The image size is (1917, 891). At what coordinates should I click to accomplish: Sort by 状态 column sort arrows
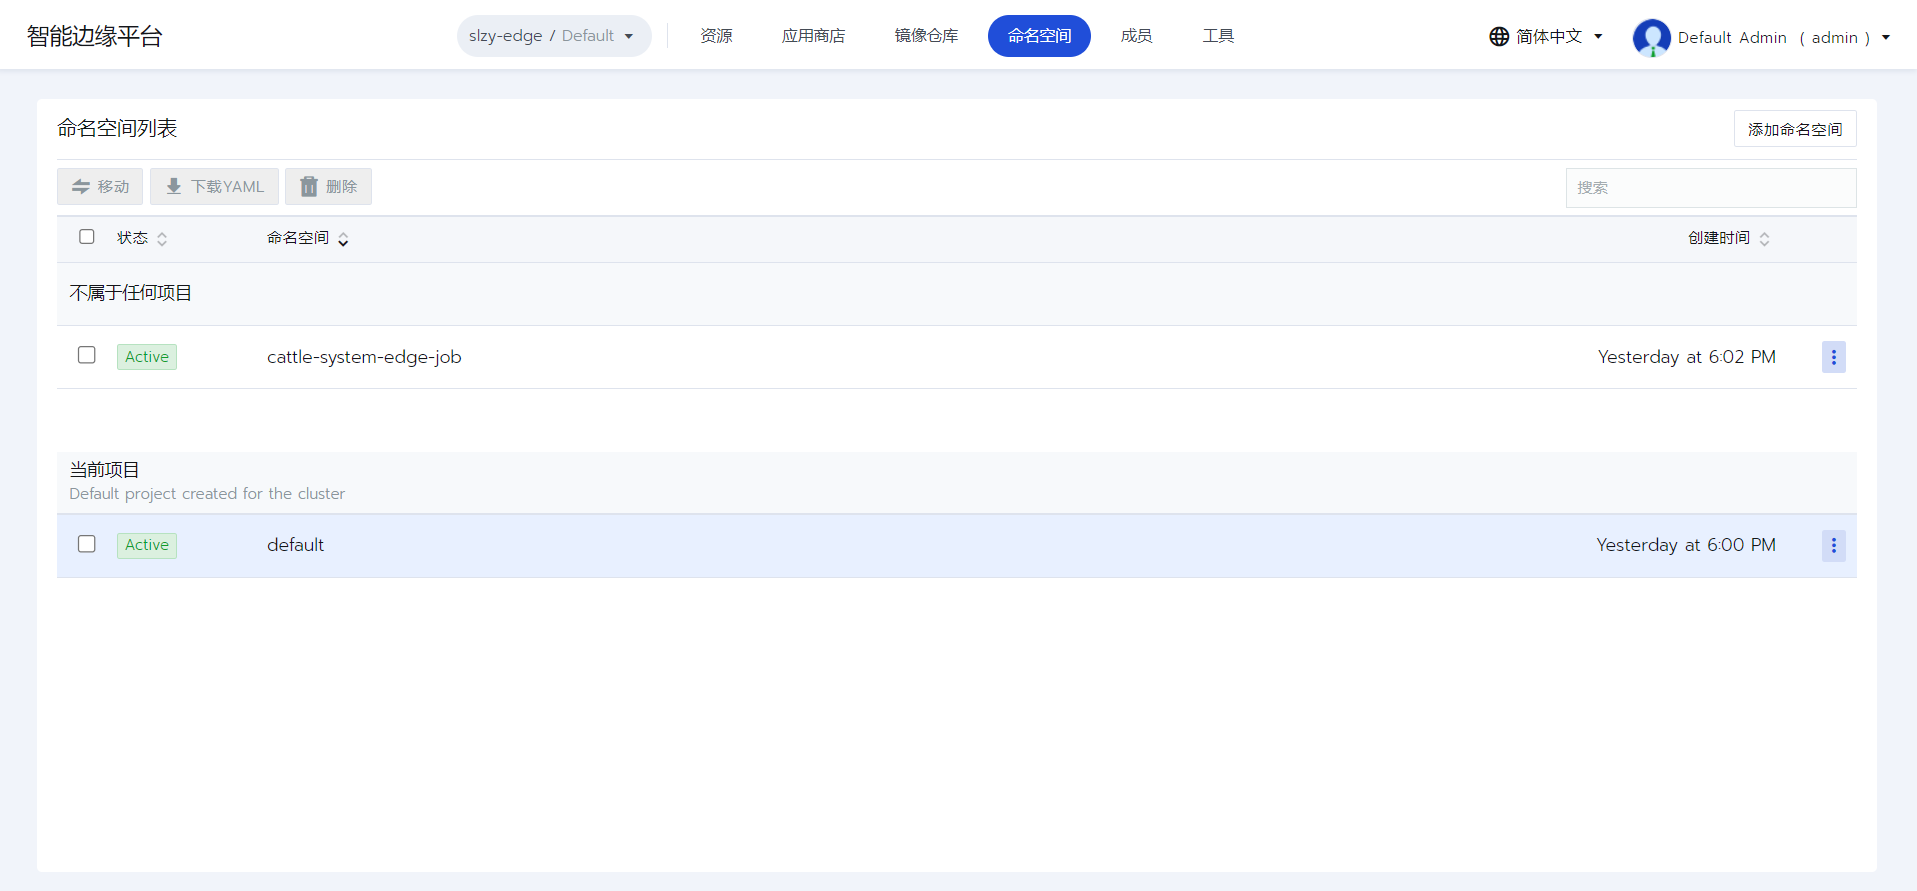(x=162, y=239)
